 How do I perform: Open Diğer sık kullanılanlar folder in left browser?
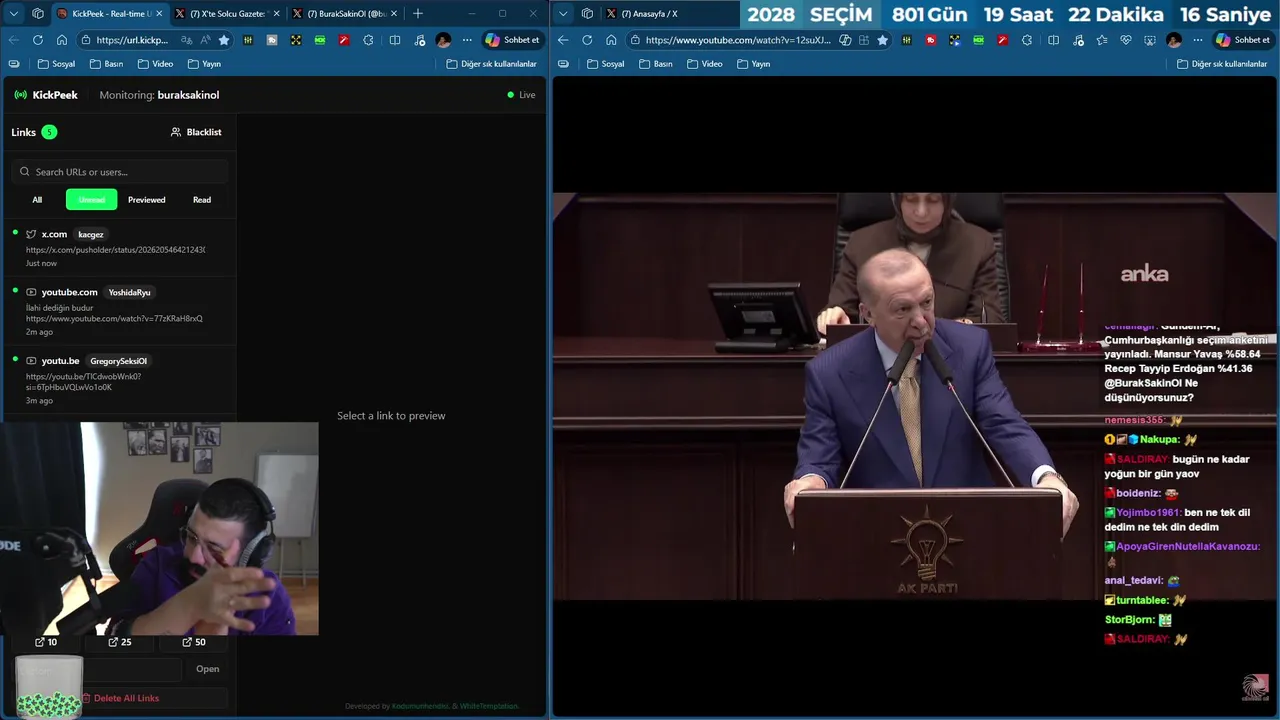click(492, 64)
